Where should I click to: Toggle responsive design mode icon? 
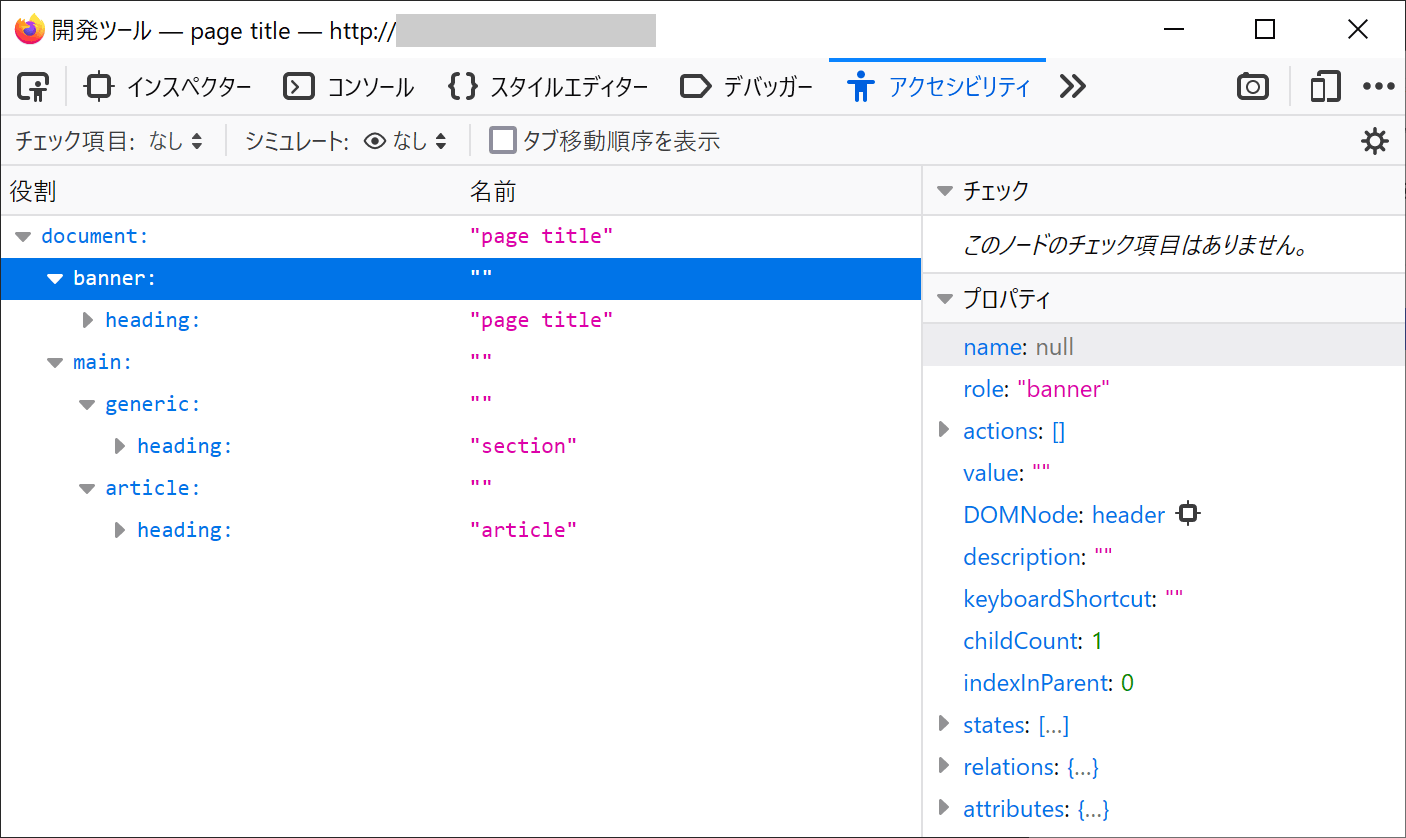click(x=1325, y=88)
